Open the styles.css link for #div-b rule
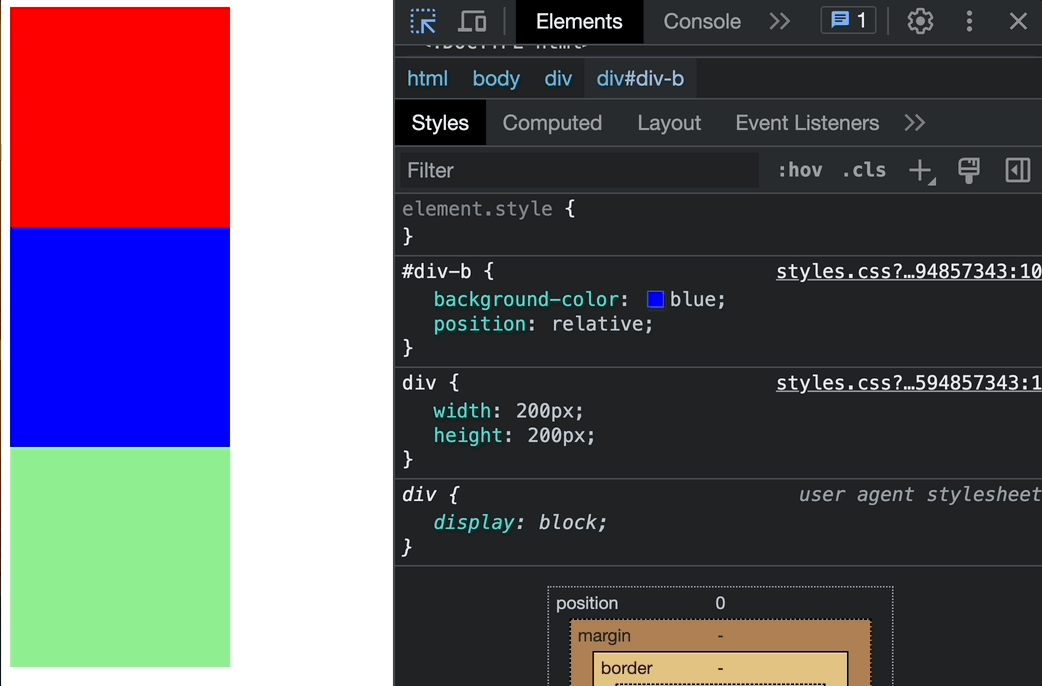Image resolution: width=1042 pixels, height=686 pixels. pyautogui.click(x=908, y=272)
